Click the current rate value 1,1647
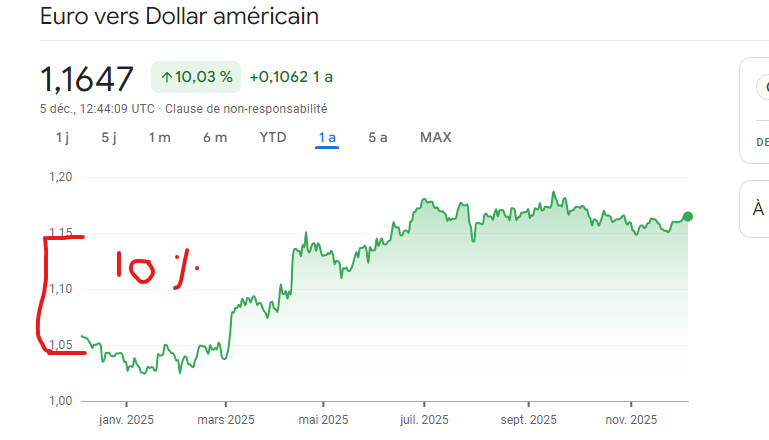 [87, 78]
